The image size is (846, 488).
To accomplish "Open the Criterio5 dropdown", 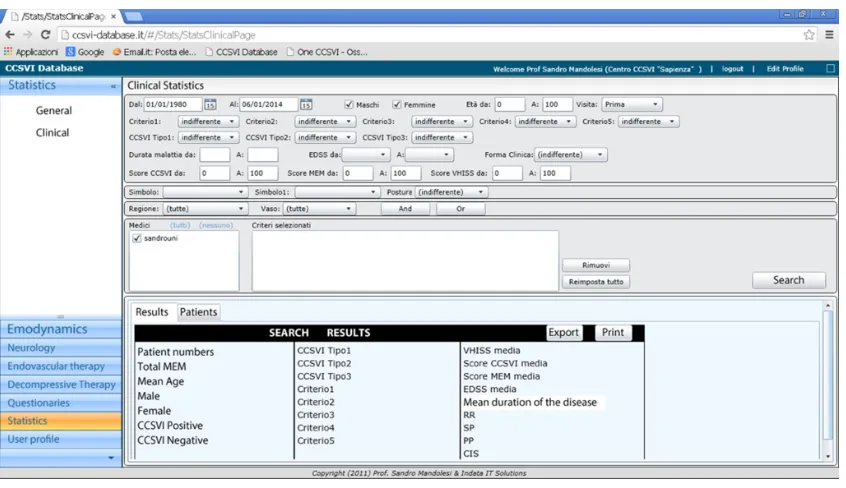I will 649,121.
